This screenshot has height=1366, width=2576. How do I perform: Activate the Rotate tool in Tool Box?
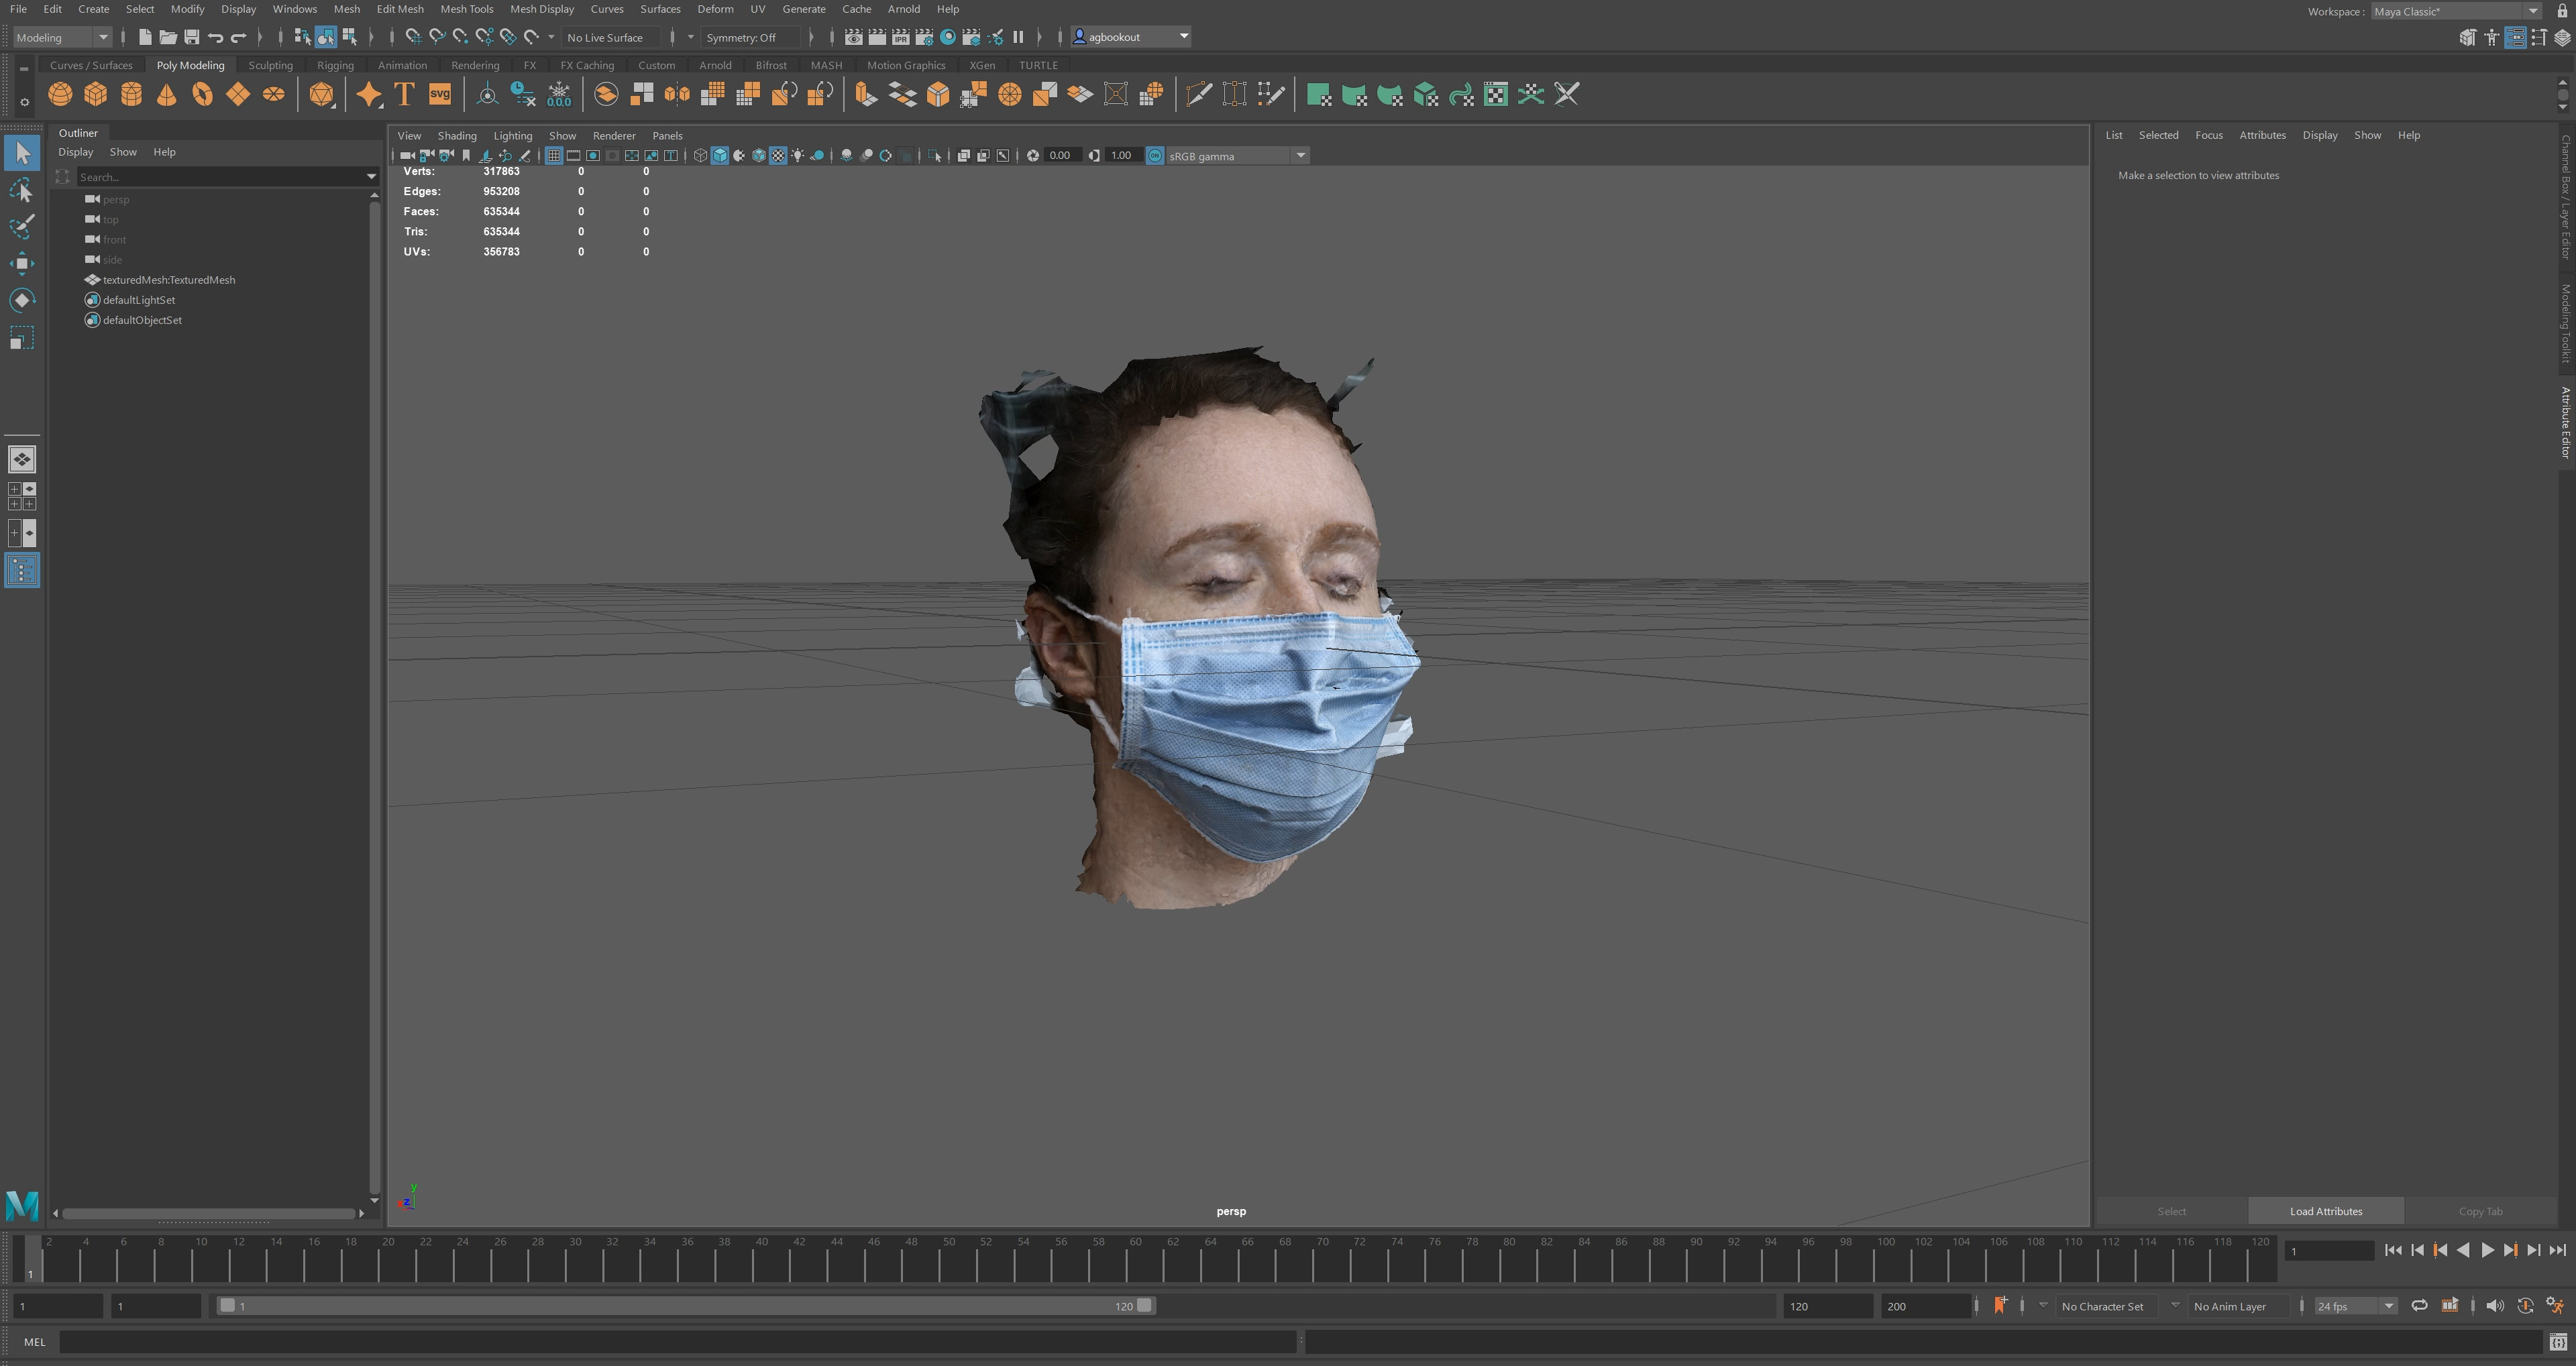(22, 300)
